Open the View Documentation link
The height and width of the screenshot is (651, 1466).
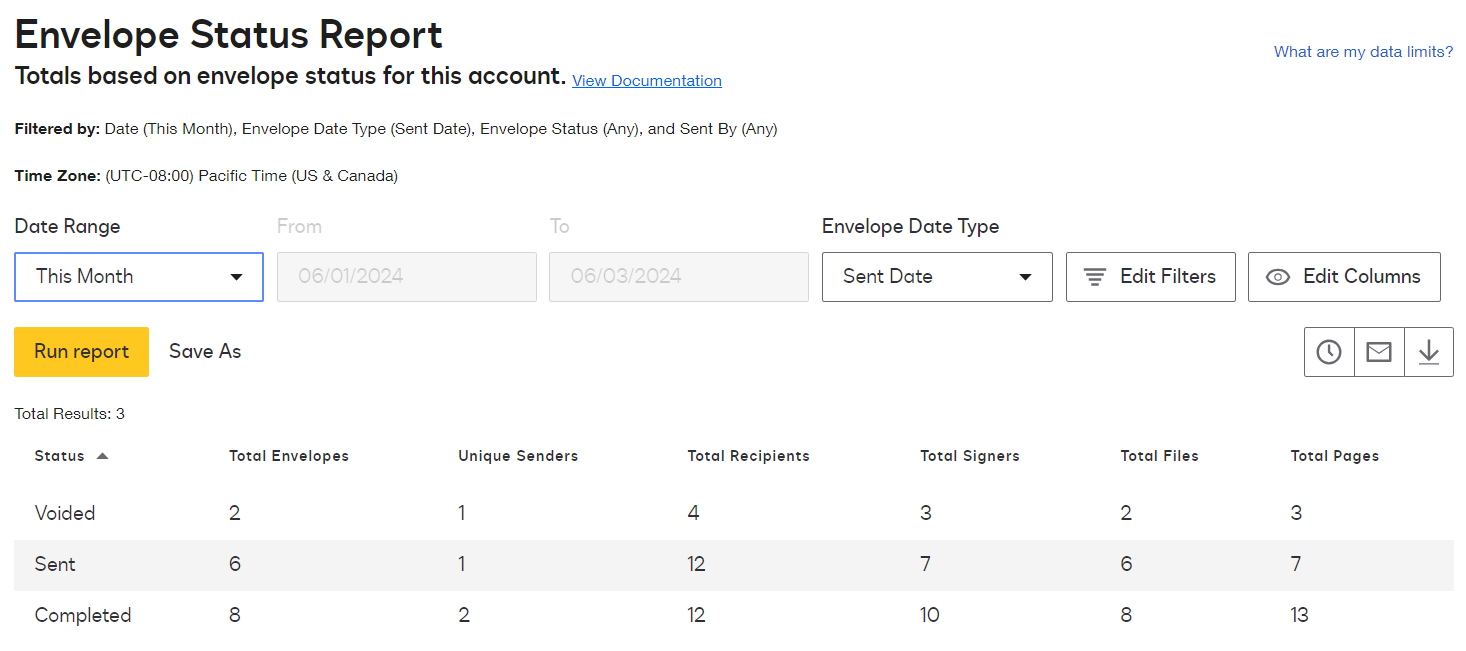[x=646, y=81]
